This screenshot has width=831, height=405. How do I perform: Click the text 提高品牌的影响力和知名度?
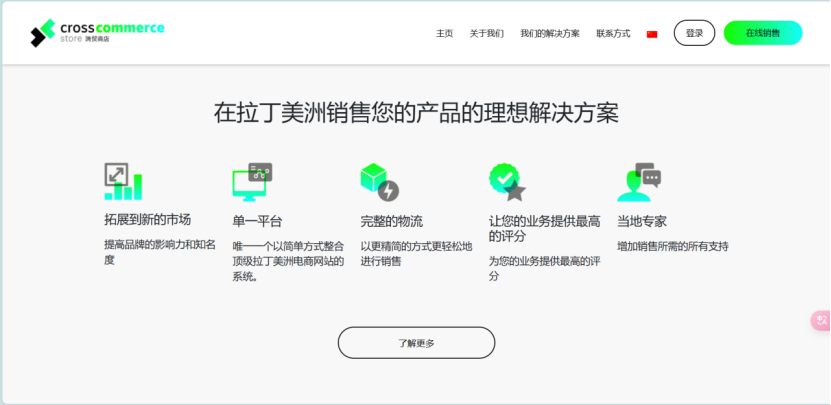[x=160, y=252]
